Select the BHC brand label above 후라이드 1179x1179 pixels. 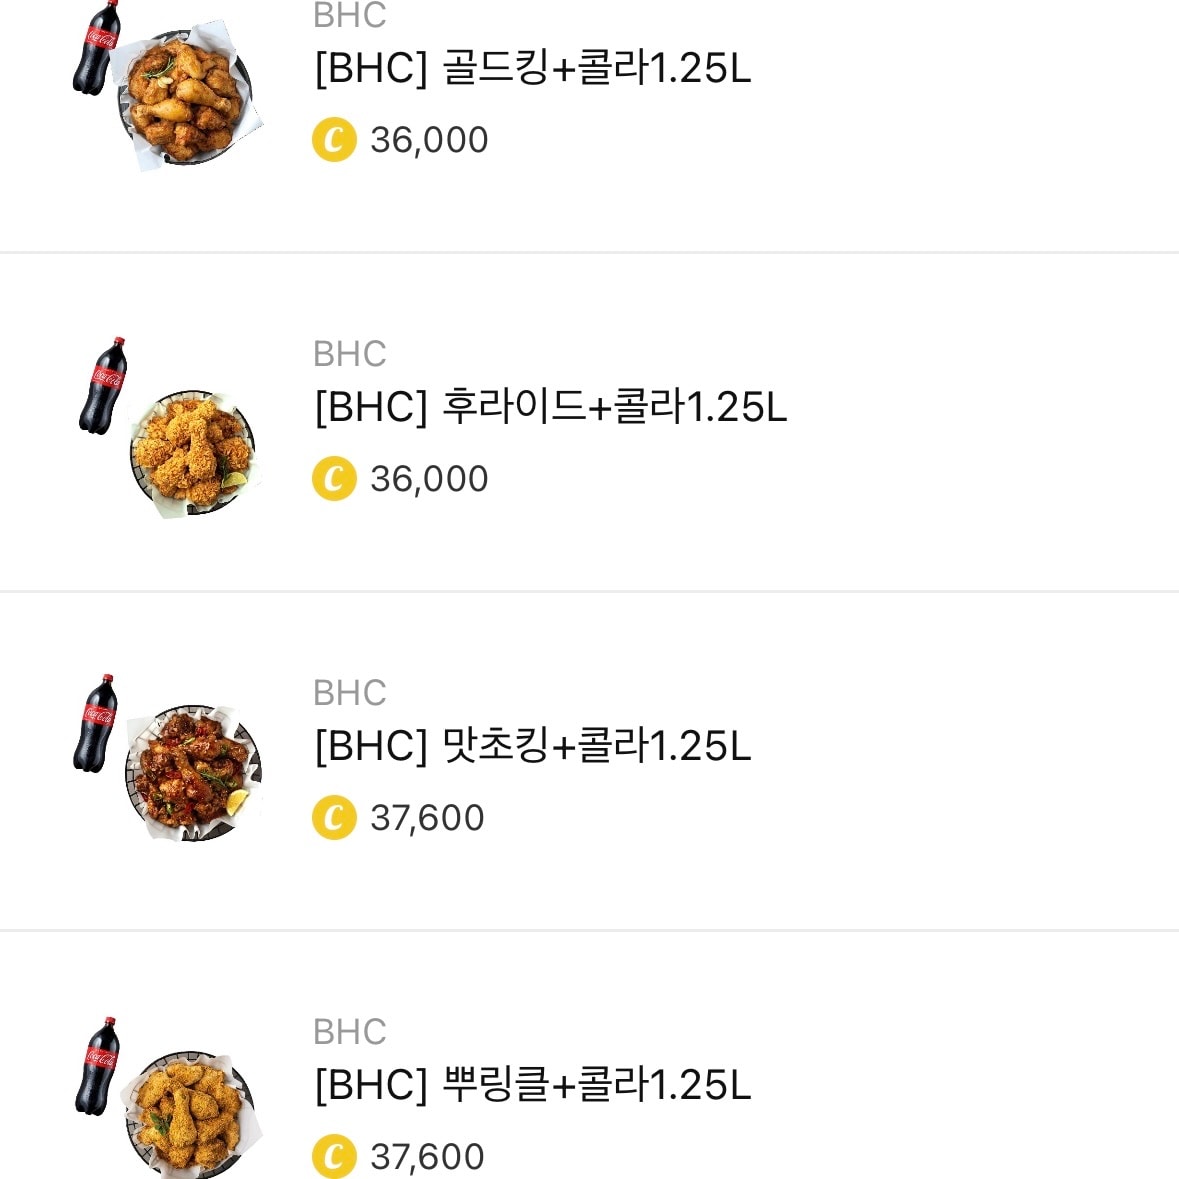tap(347, 354)
